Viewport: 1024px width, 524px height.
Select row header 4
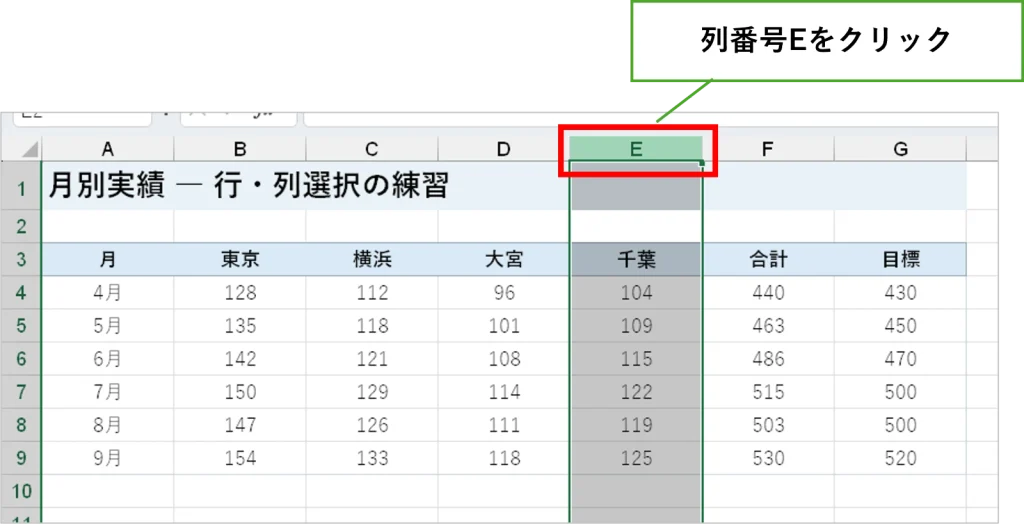[x=21, y=293]
